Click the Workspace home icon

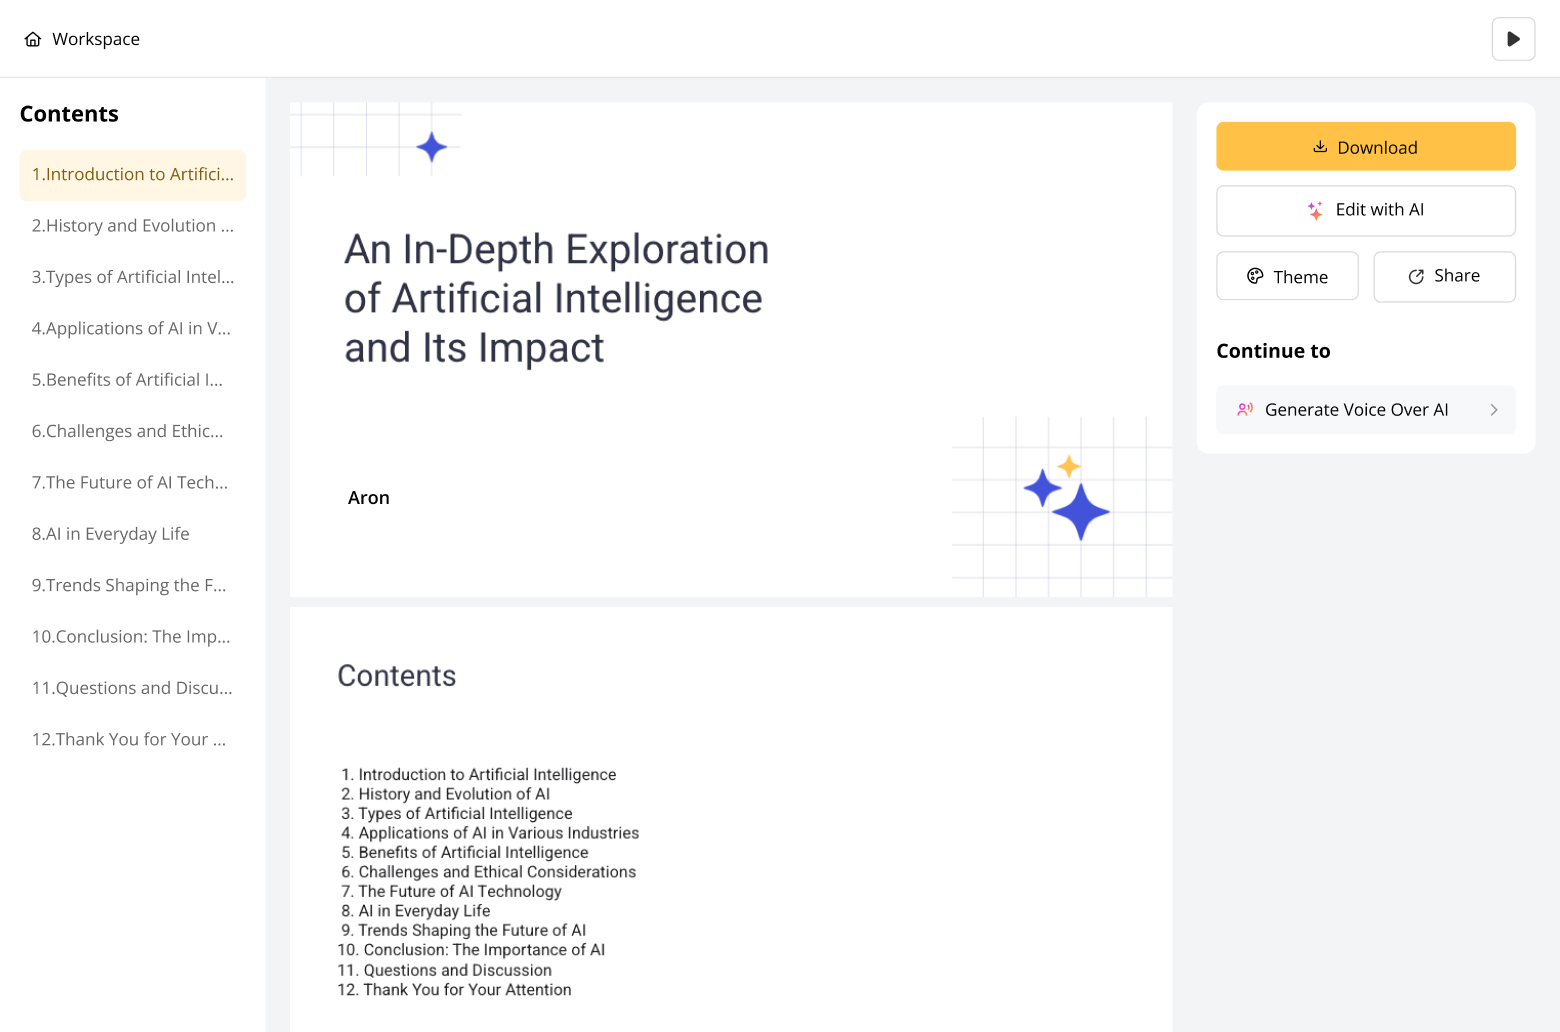point(33,39)
